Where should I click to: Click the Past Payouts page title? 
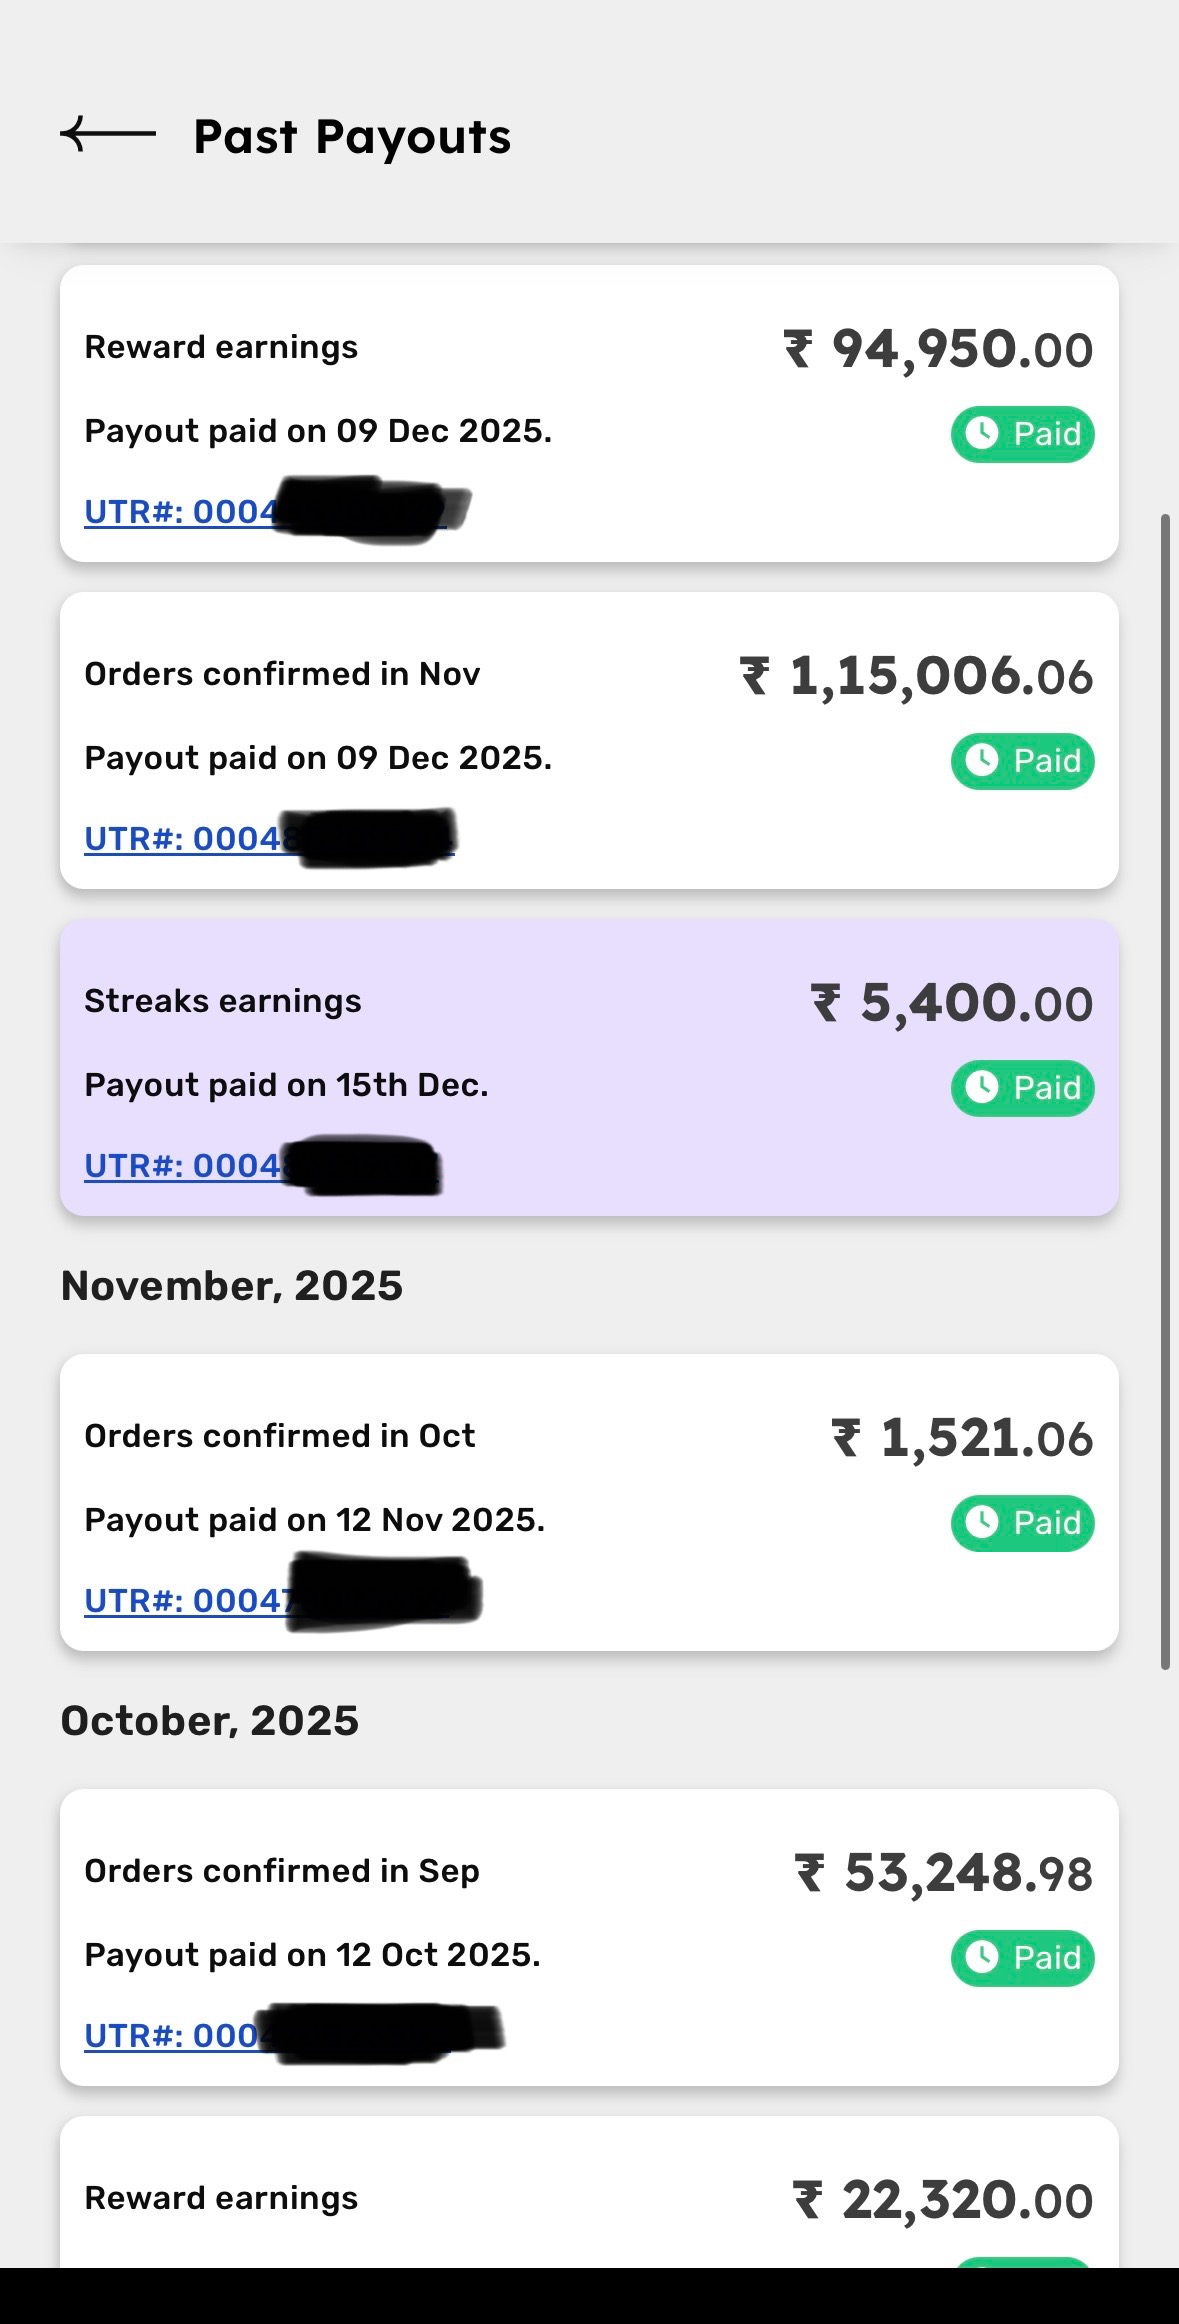352,137
